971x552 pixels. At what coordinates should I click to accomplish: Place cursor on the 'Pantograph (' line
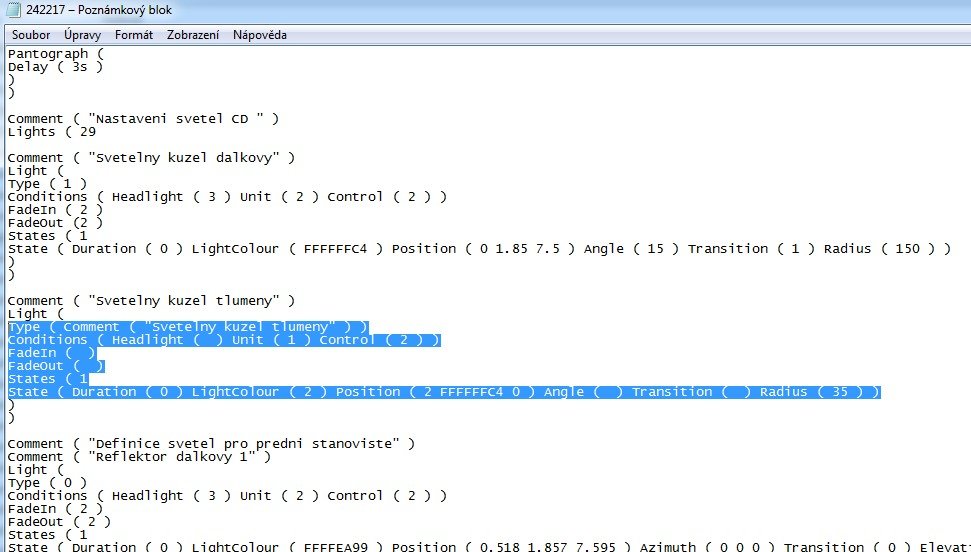coord(55,54)
